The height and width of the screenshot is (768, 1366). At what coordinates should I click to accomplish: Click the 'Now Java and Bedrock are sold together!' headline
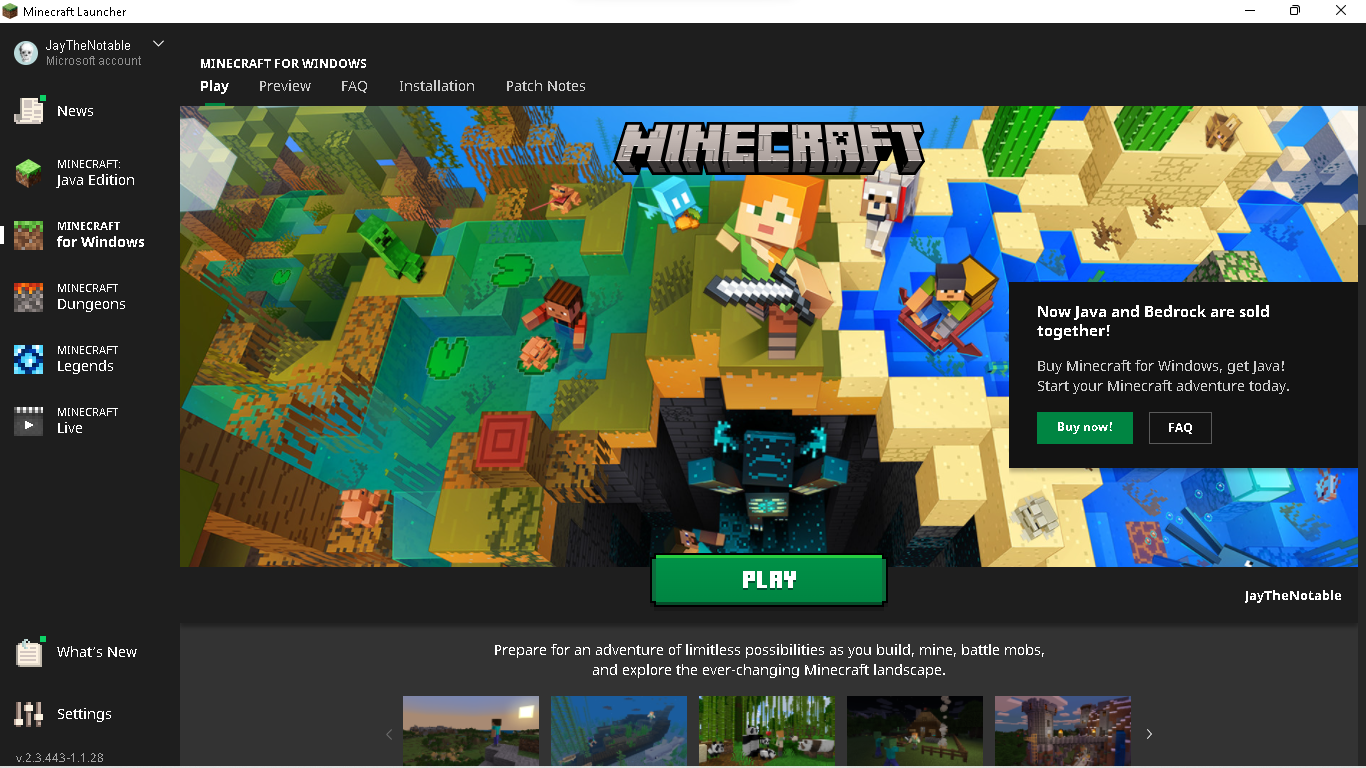click(1153, 321)
